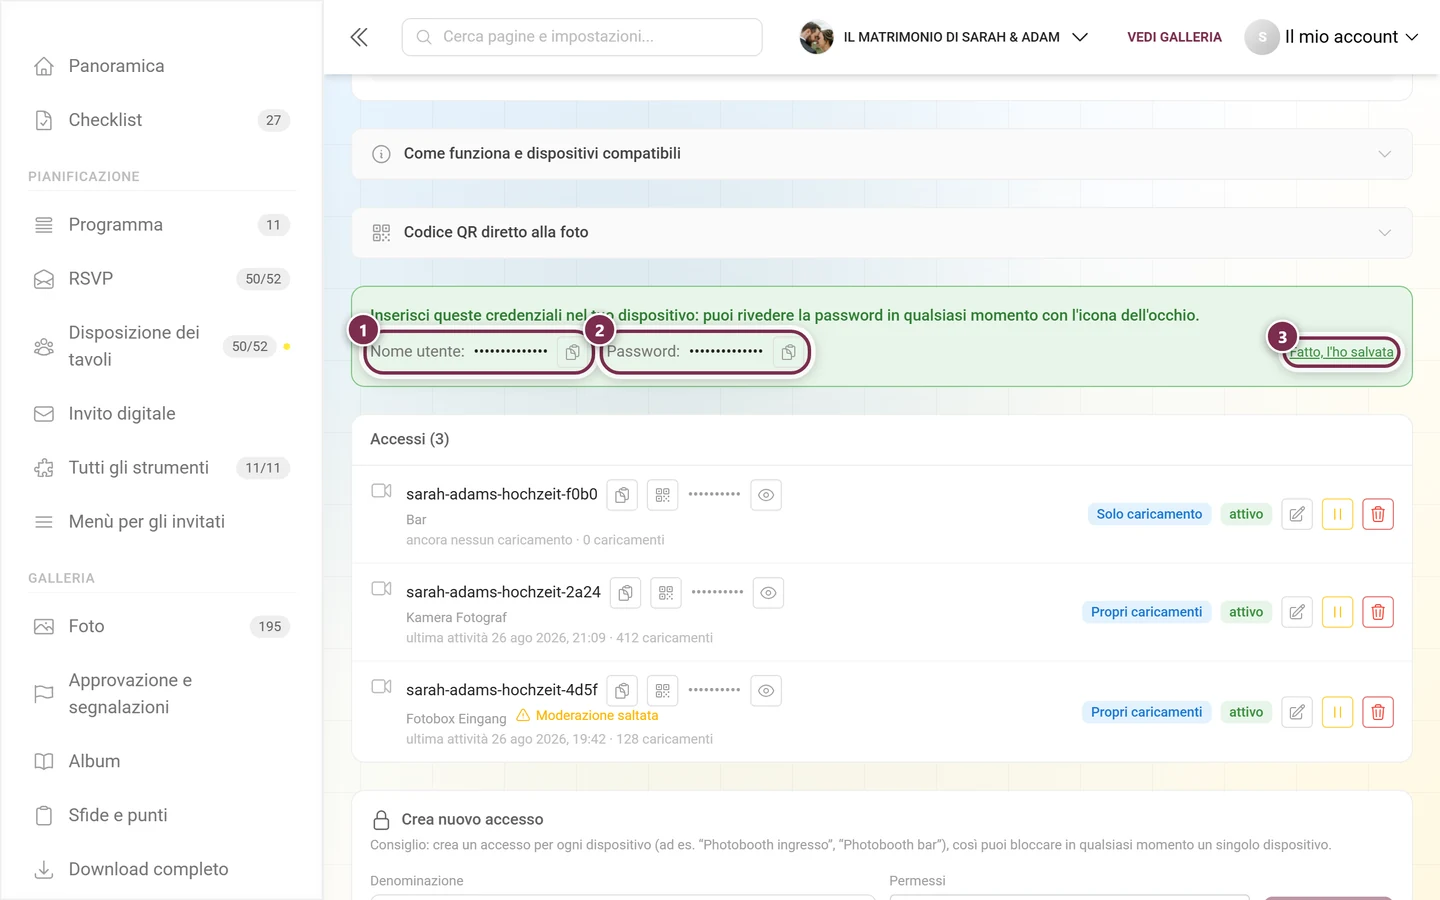Open VEDI GALLERIA link
This screenshot has width=1440, height=900.
tap(1174, 37)
